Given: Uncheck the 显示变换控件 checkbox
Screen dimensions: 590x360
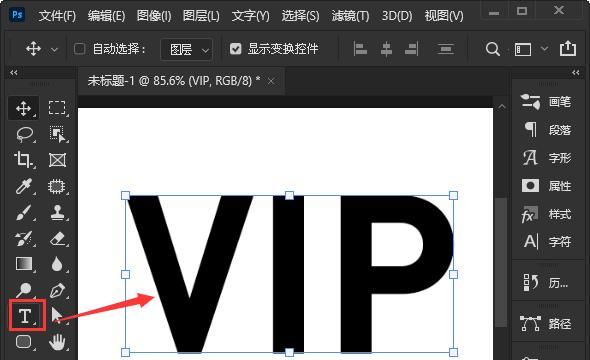Looking at the screenshot, I should click(x=236, y=49).
